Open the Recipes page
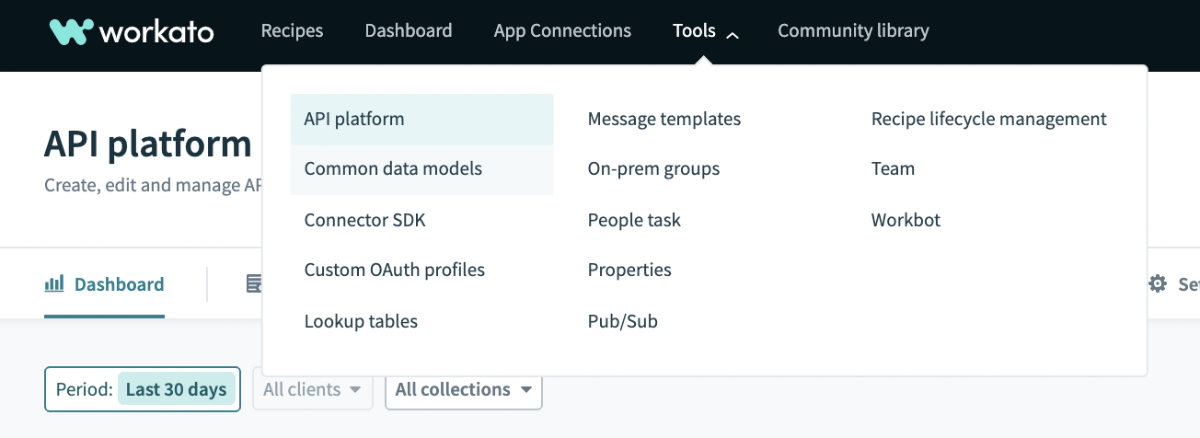Image resolution: width=1200 pixels, height=438 pixels. pyautogui.click(x=292, y=31)
